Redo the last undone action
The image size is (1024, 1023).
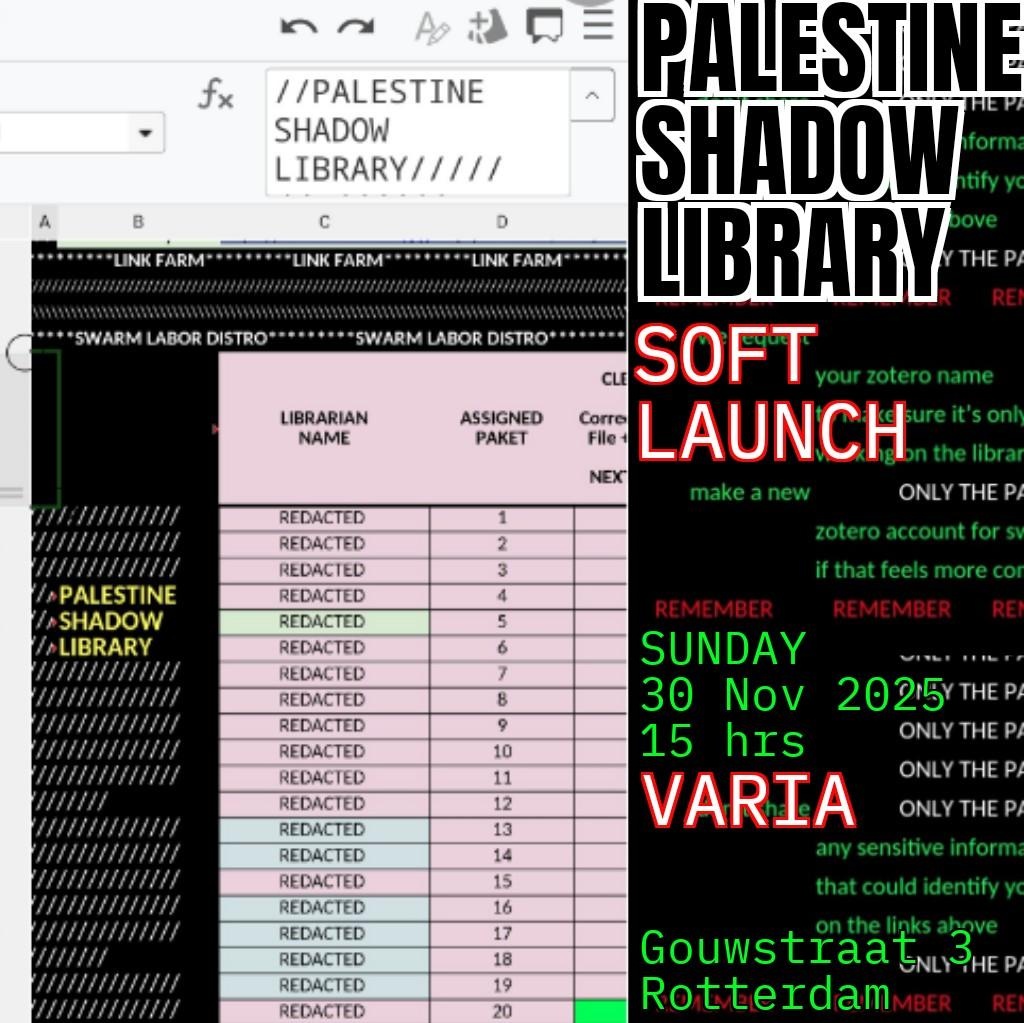tap(355, 27)
